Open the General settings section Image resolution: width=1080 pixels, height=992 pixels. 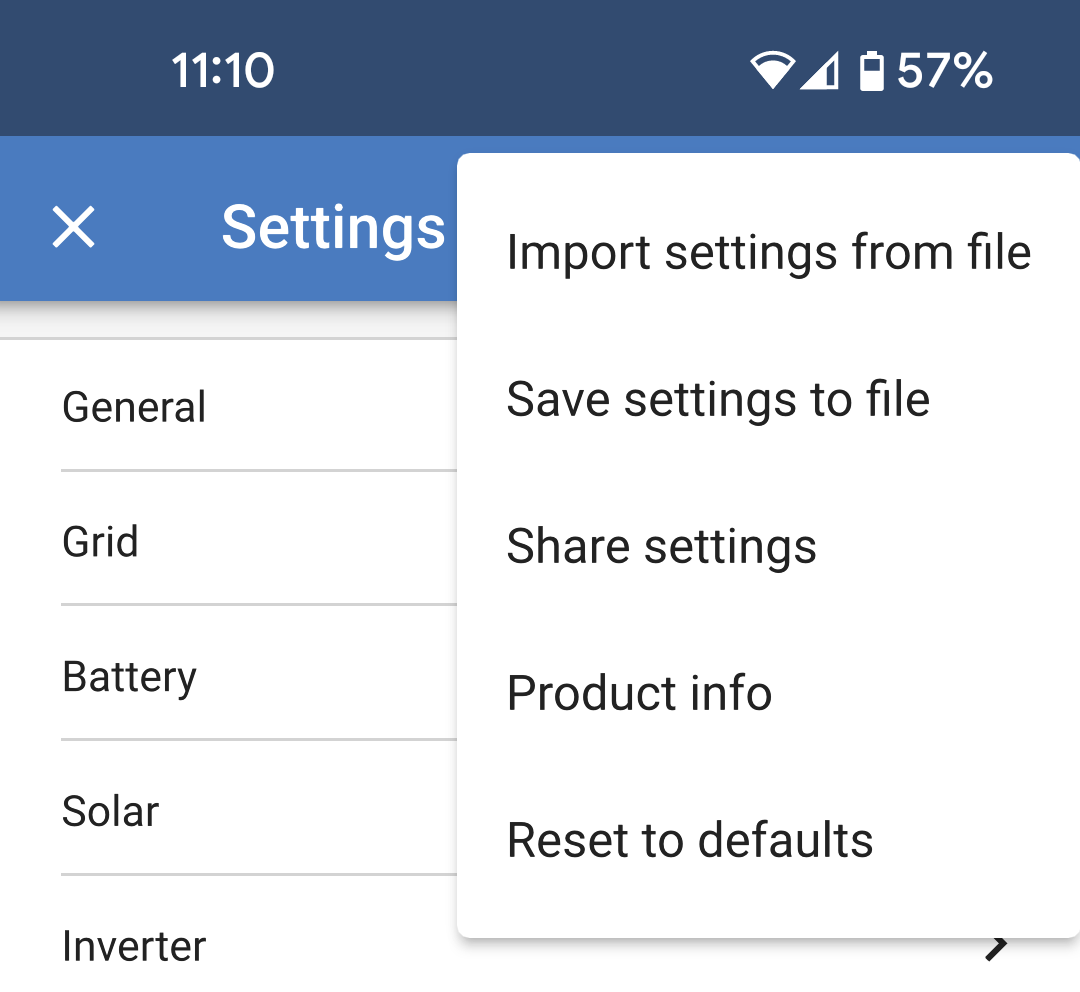pos(134,407)
